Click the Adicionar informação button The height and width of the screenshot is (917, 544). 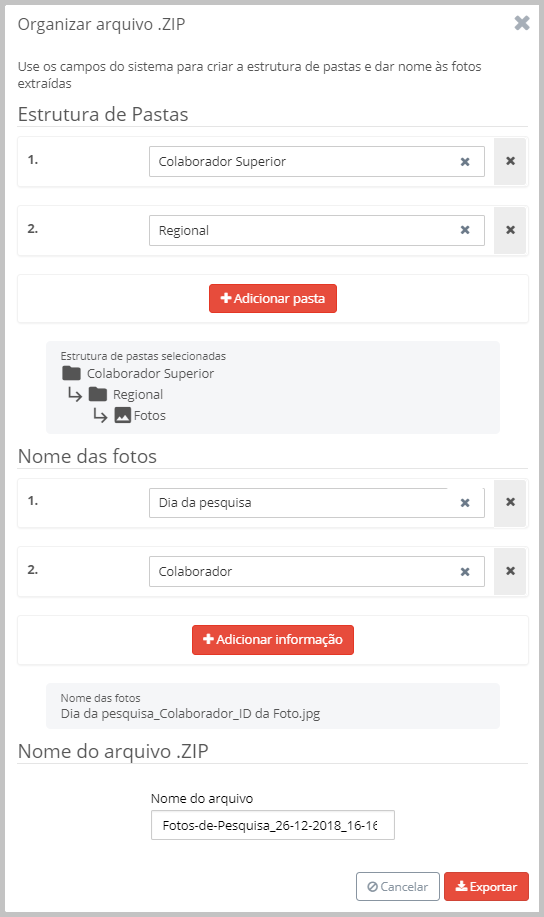point(273,640)
